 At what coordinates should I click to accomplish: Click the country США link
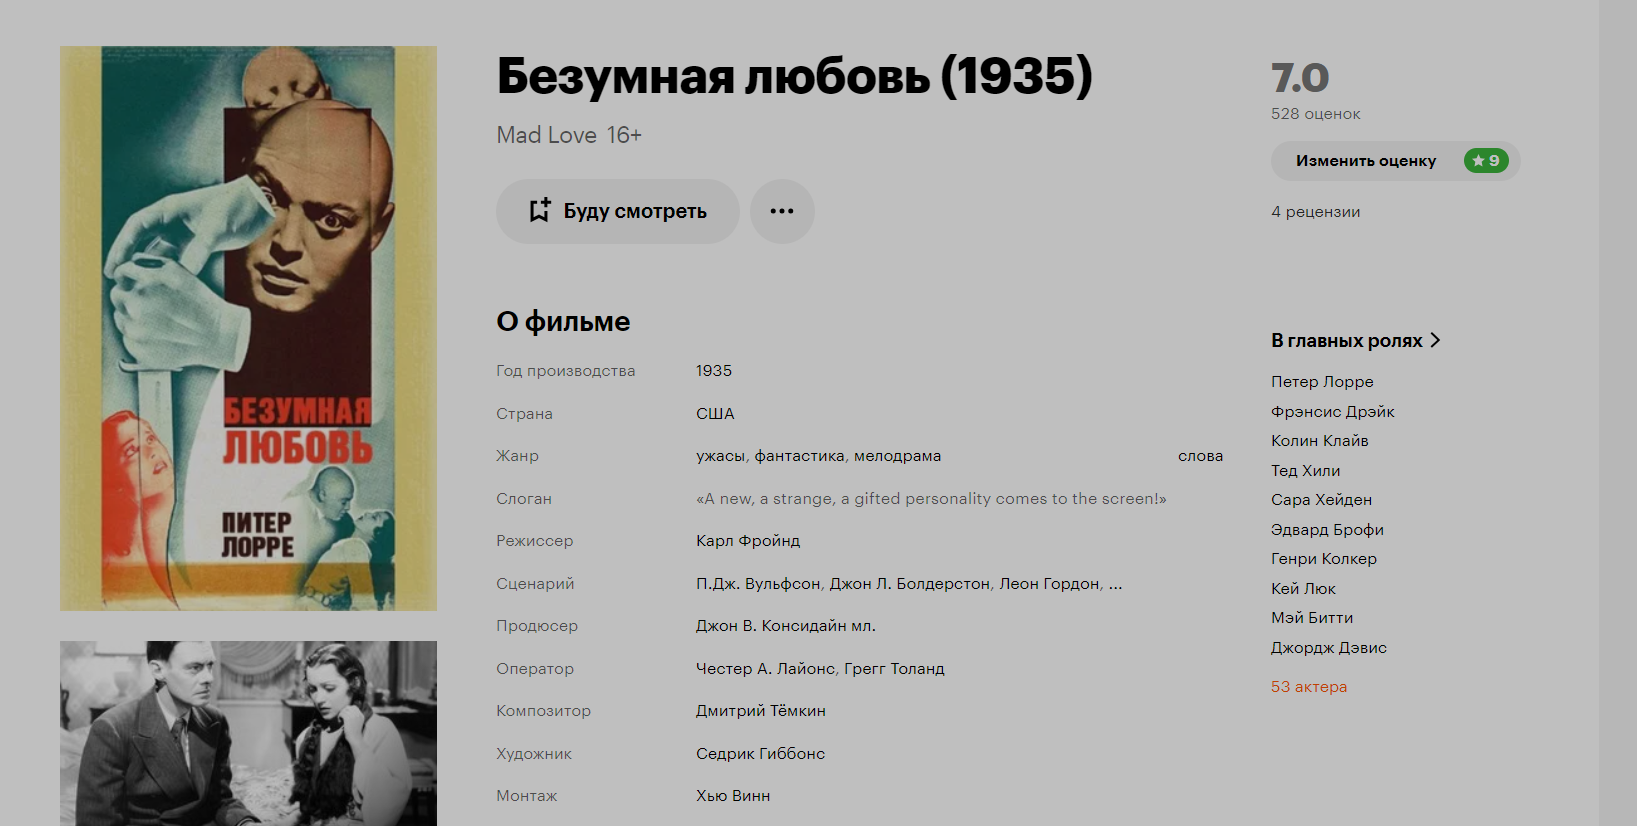coord(715,413)
